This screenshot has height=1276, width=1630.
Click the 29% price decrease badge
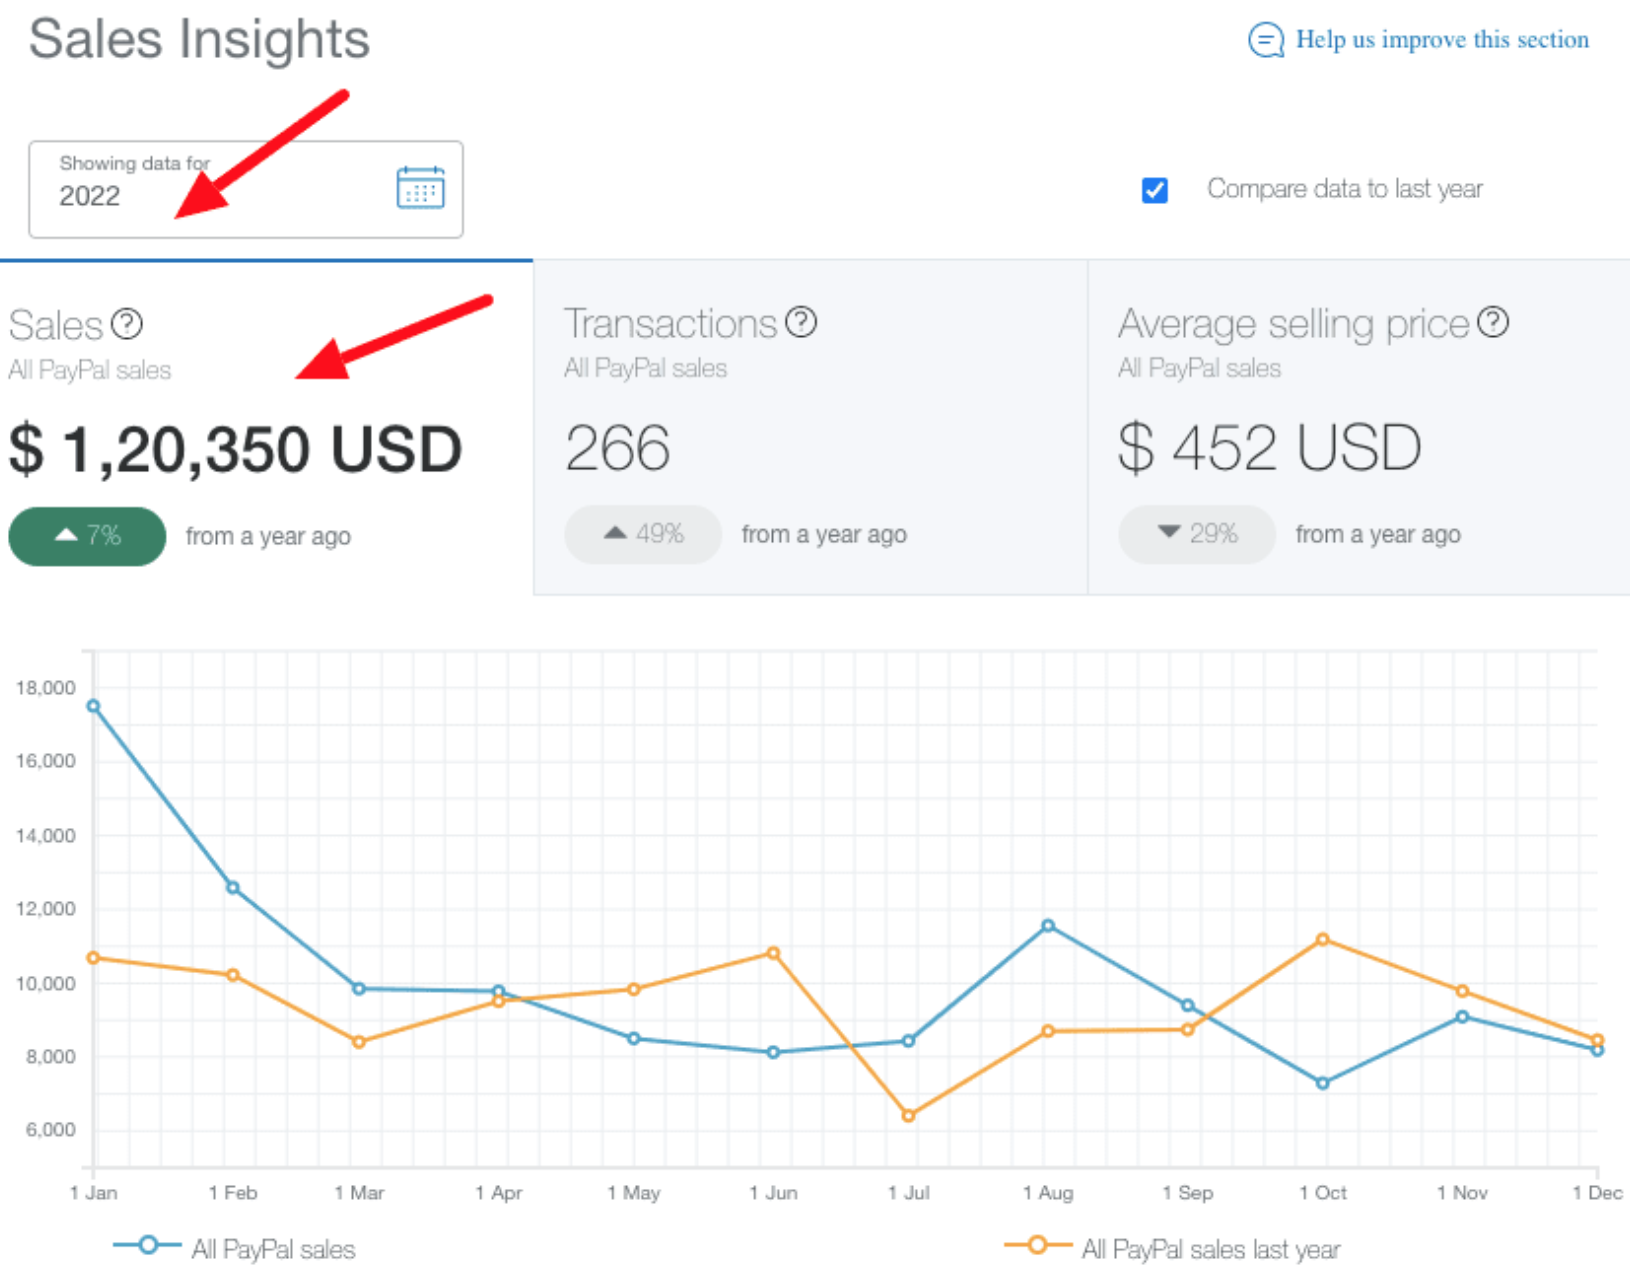(1197, 534)
